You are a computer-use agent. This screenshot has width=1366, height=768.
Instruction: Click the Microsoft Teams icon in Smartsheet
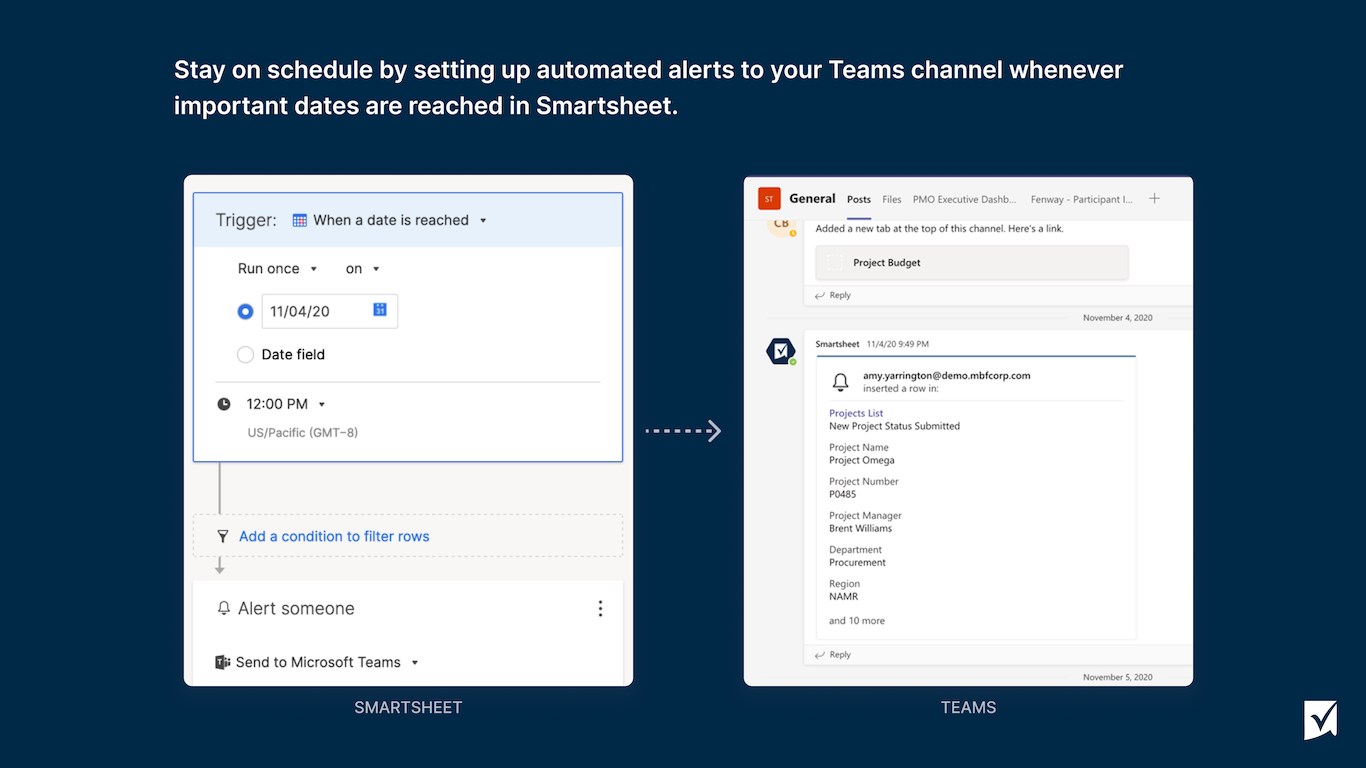tap(223, 662)
